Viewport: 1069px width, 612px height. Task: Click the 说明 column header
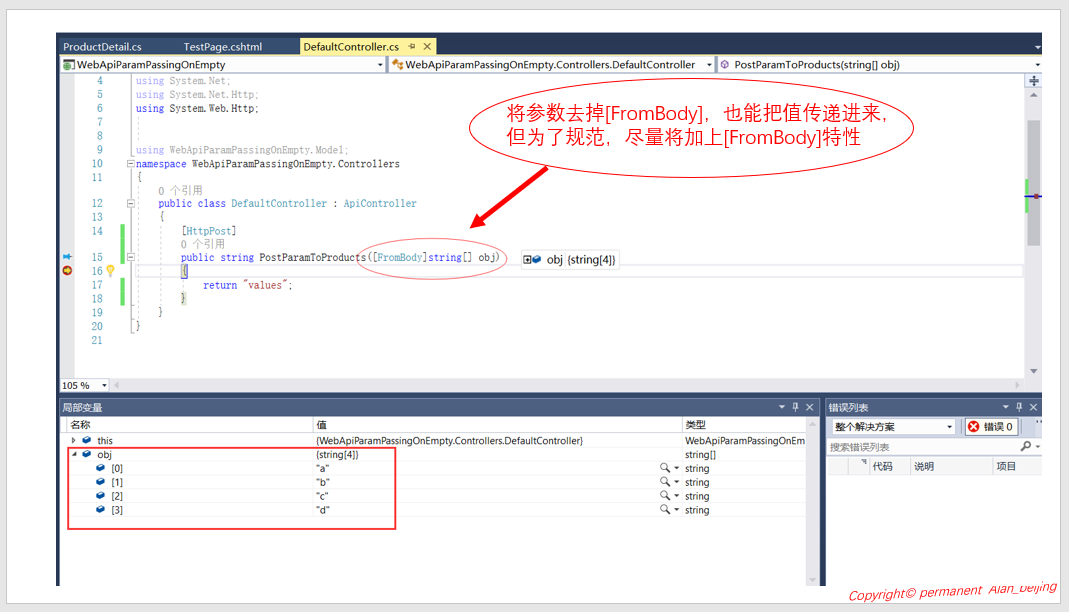924,467
